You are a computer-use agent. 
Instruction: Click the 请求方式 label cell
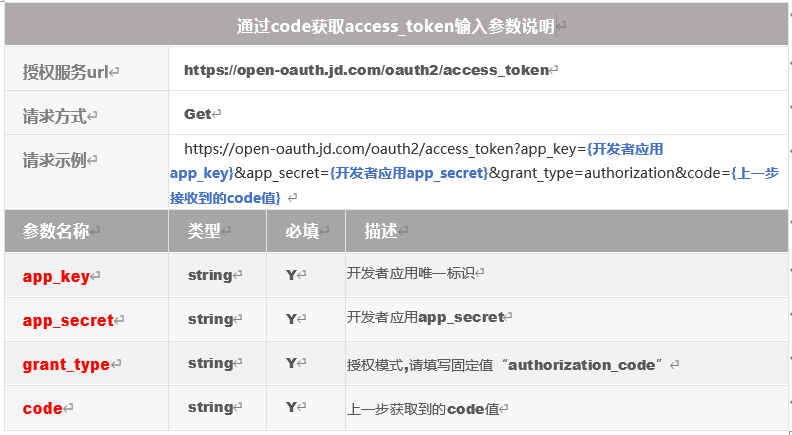(55, 116)
